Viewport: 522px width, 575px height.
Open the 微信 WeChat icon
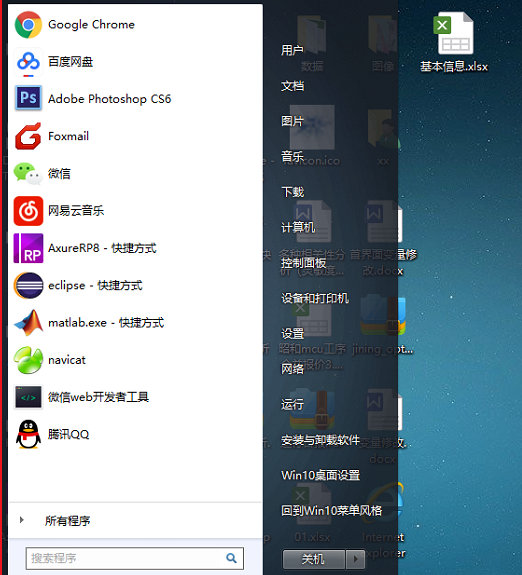28,173
